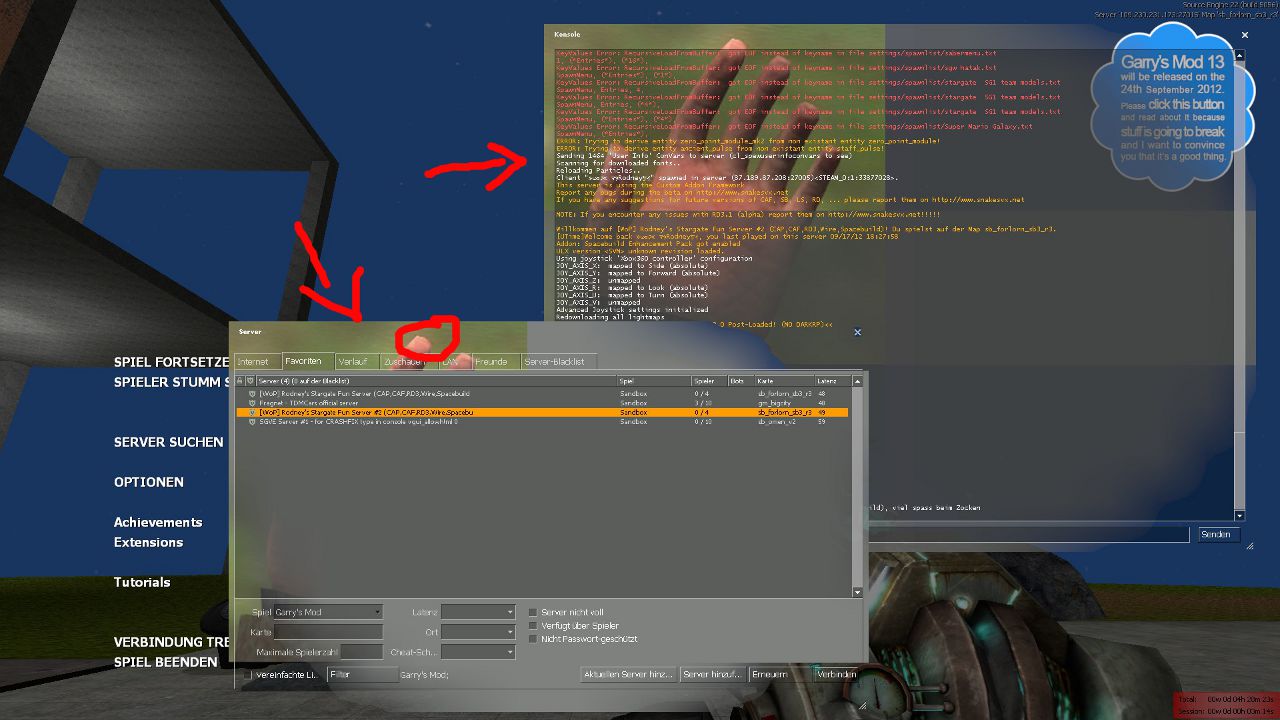This screenshot has width=1280, height=720.
Task: Click the VAC shield column header icon
Action: [250, 381]
